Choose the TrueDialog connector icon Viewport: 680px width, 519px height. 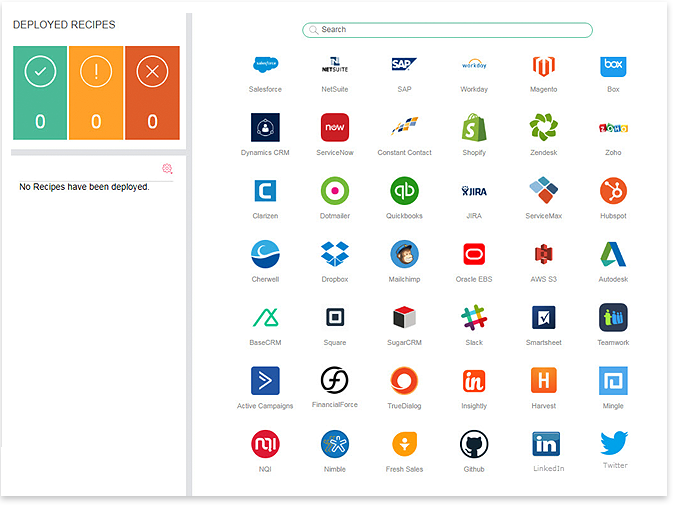point(404,381)
